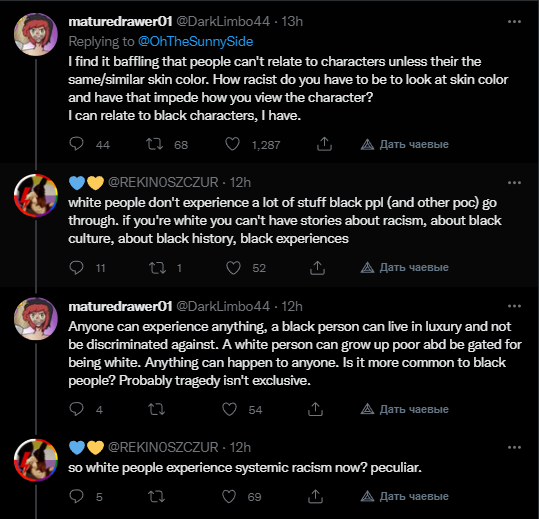Retweet the 'Anyone can experience anything' tweet
Viewport: 539px width, 519px height.
156,409
